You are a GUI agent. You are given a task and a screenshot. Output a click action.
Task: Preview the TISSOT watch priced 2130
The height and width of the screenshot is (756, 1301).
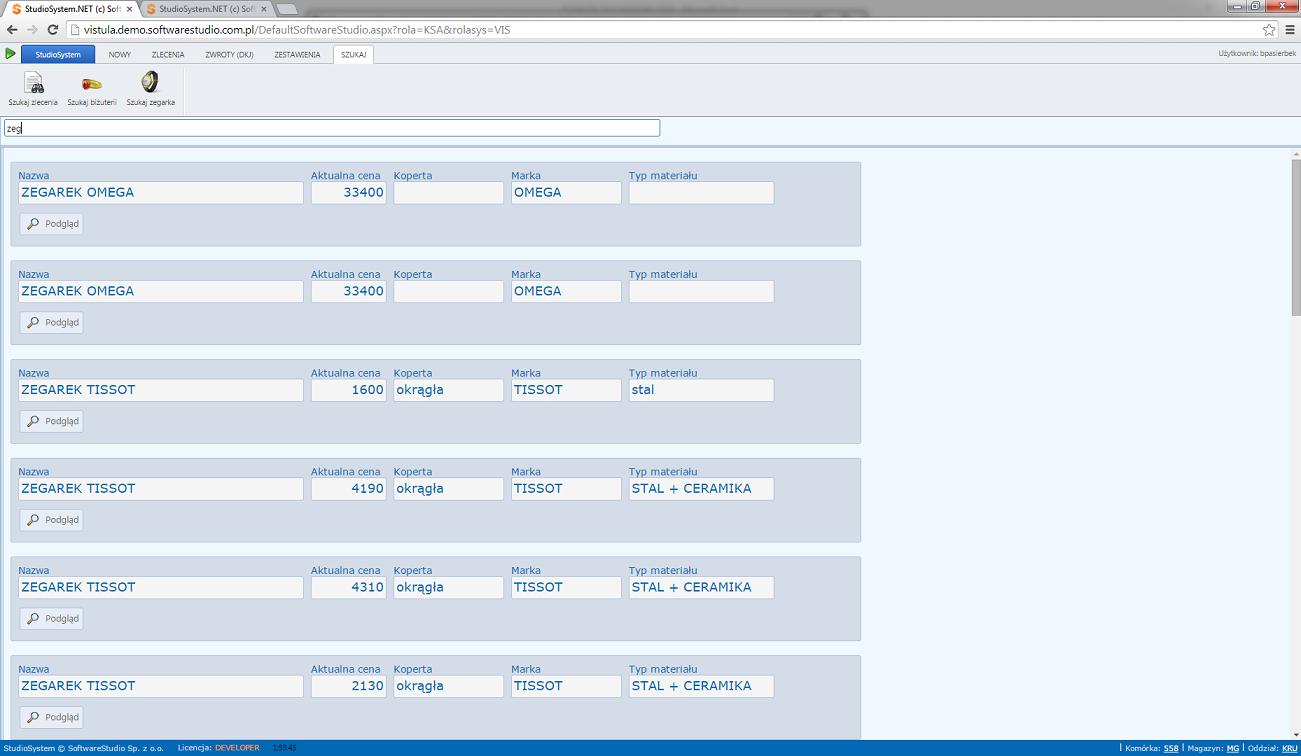(x=51, y=717)
